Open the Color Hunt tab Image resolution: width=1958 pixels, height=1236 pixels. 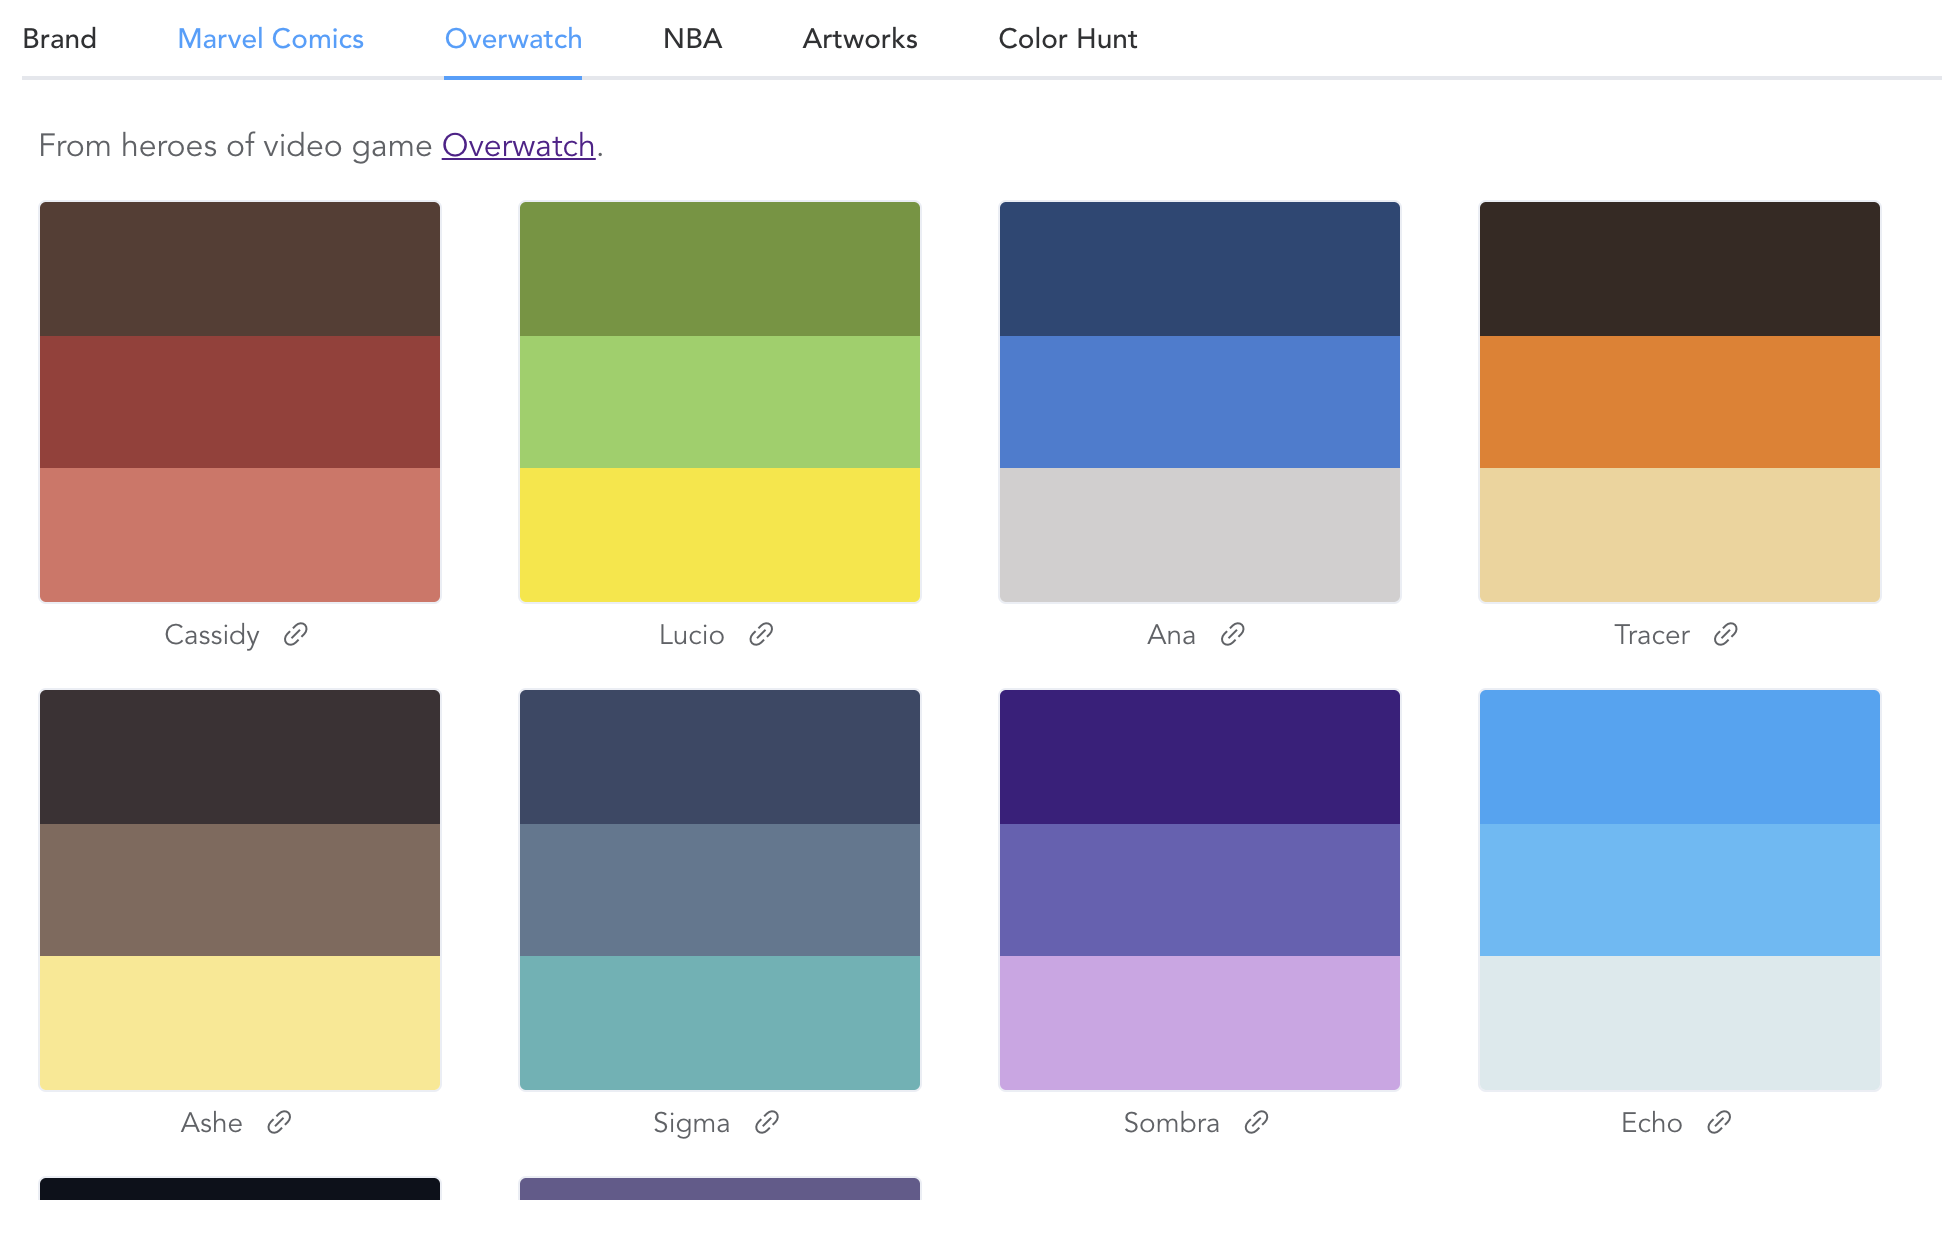coord(1067,39)
